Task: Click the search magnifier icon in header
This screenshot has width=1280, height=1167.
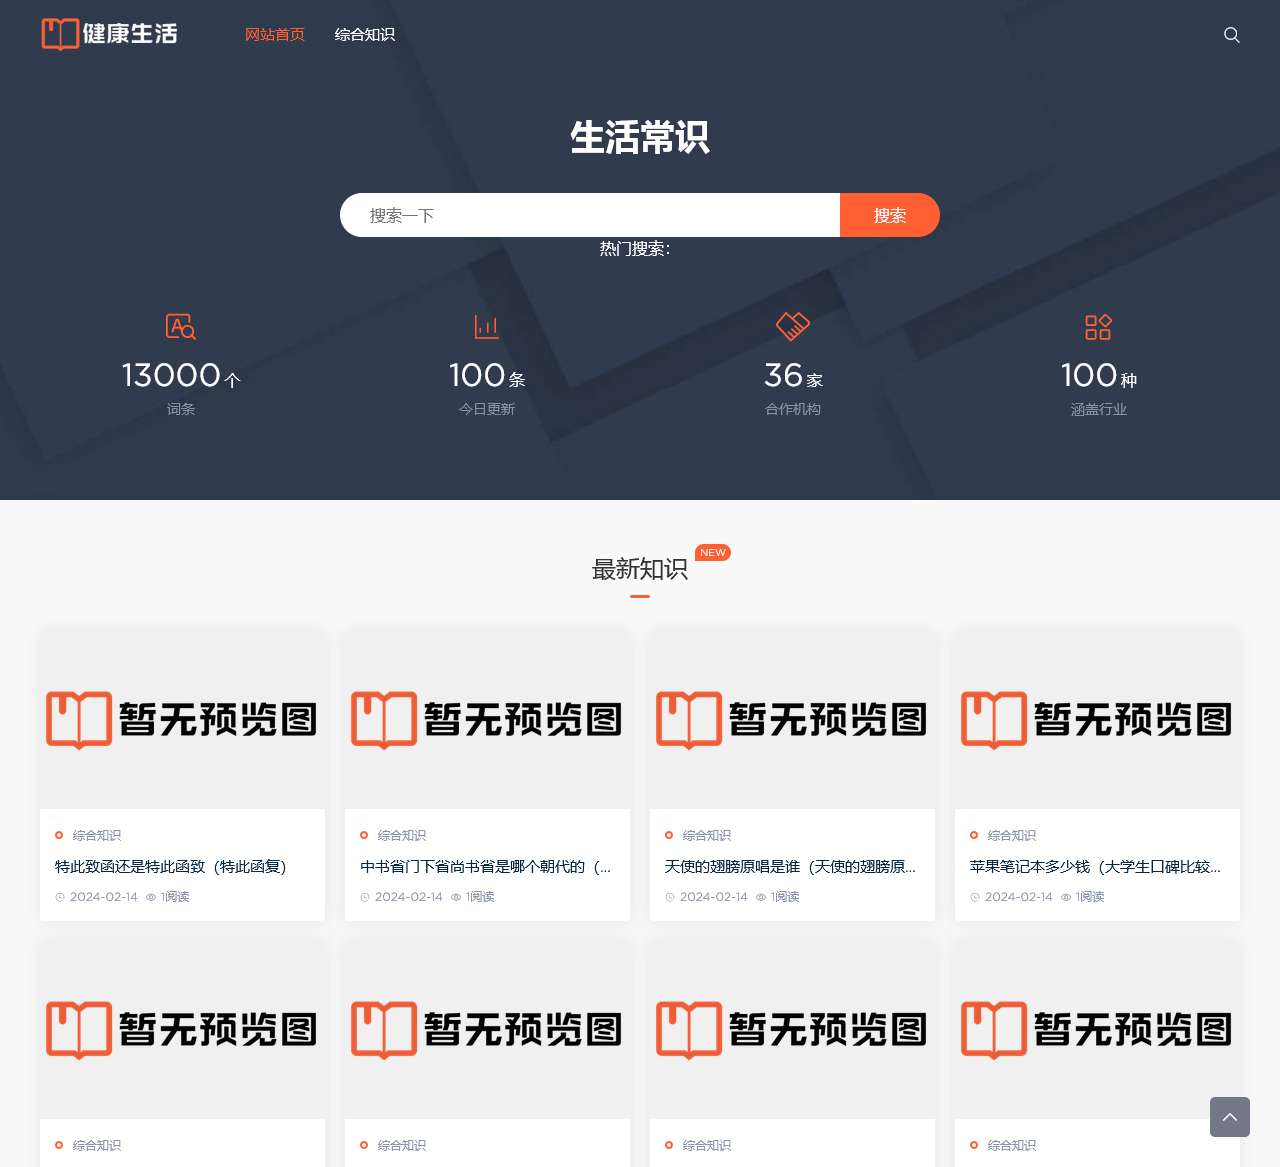Action: (1231, 35)
